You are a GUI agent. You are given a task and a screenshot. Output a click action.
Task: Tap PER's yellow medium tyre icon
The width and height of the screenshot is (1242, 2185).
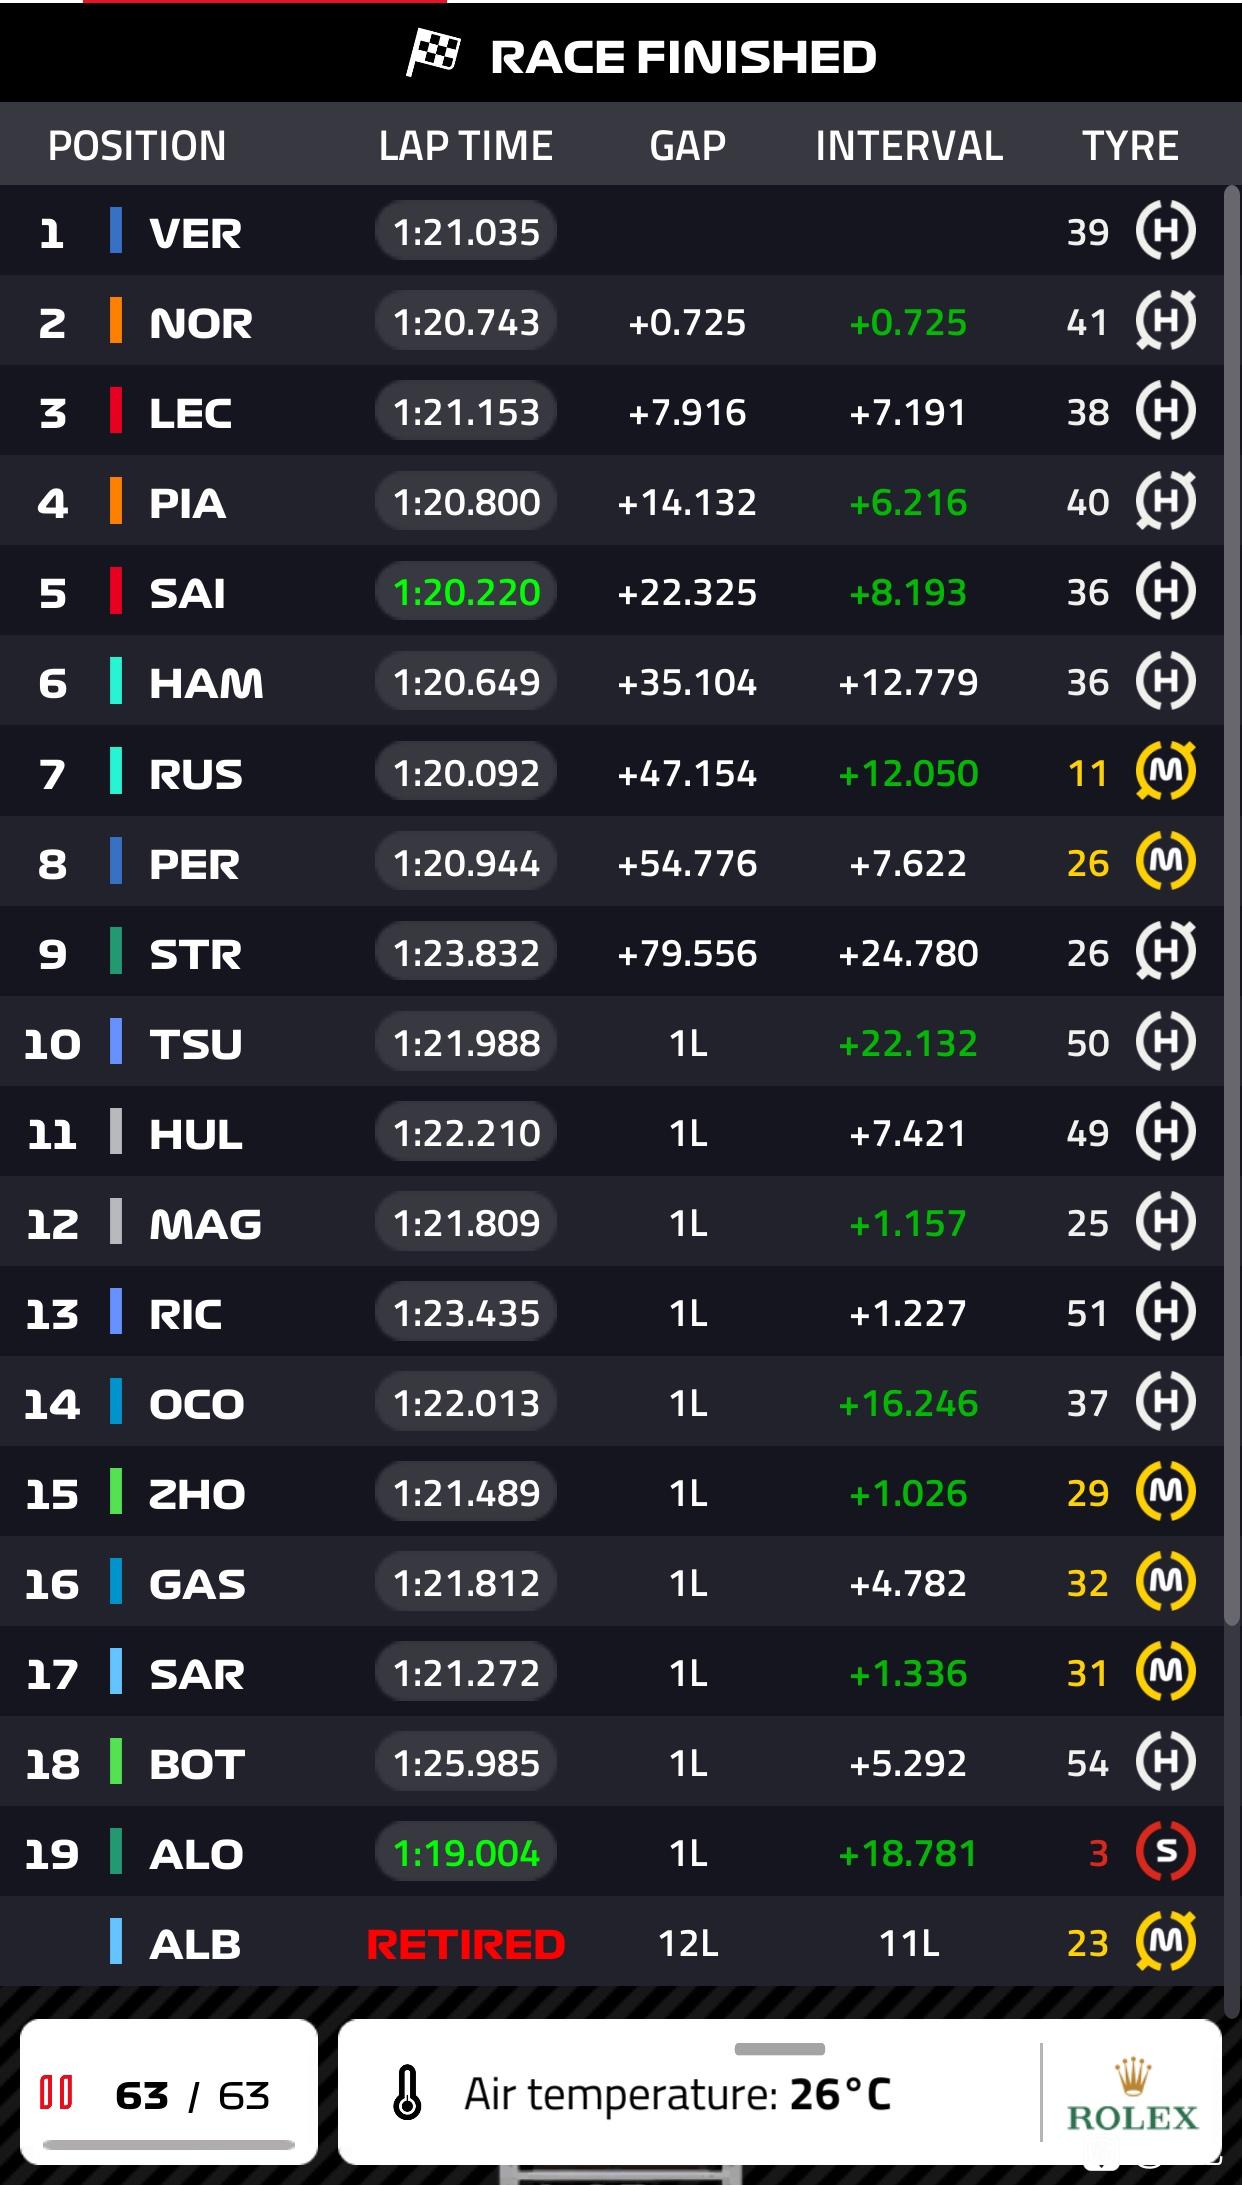(1165, 862)
